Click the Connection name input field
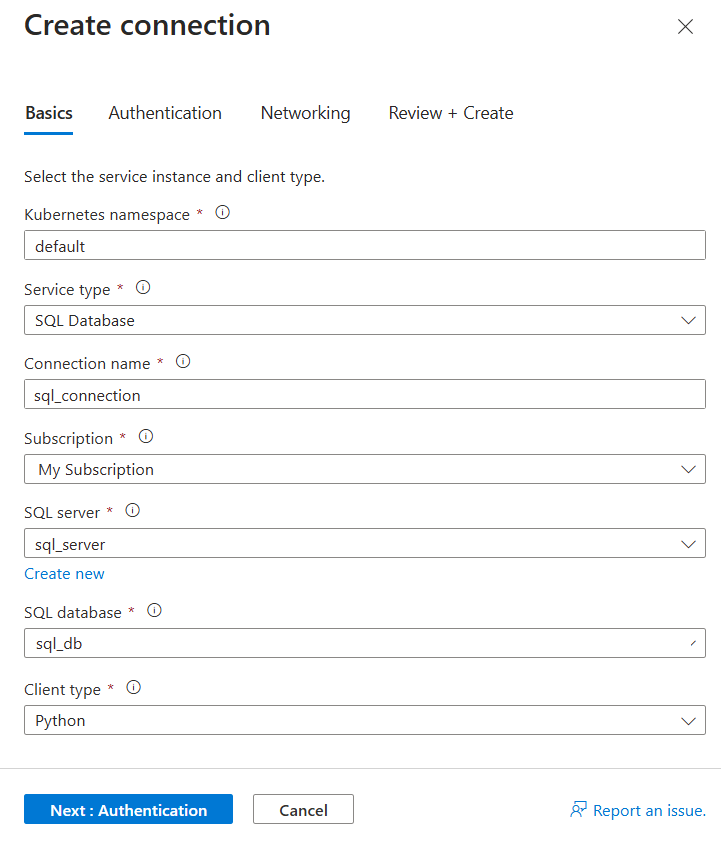The width and height of the screenshot is (721, 842). (360, 393)
